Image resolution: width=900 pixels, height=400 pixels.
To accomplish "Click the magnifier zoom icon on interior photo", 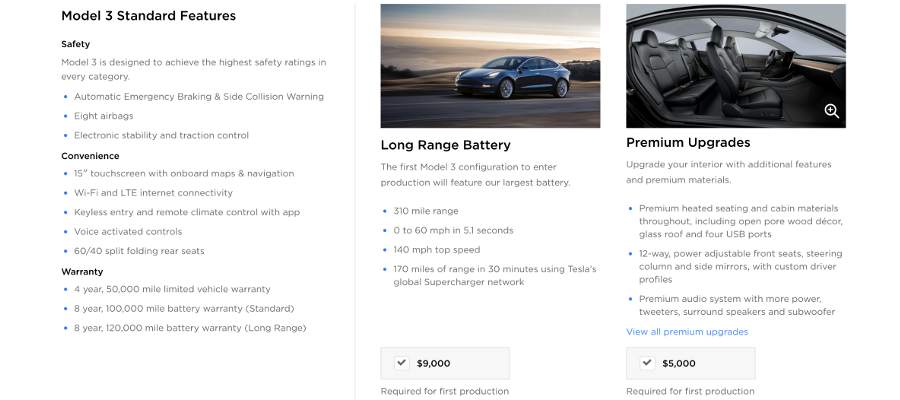I will click(831, 111).
